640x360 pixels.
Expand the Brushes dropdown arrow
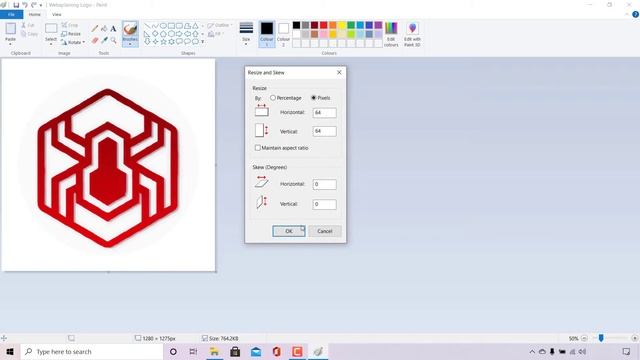pyautogui.click(x=130, y=44)
